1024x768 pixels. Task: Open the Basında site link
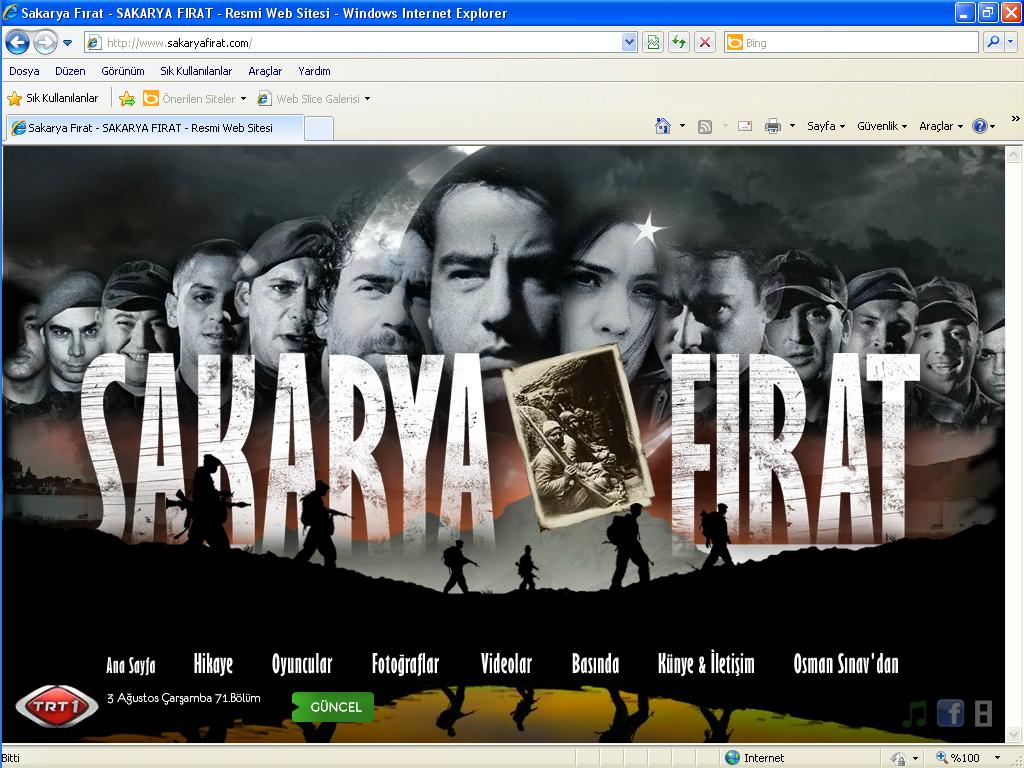pyautogui.click(x=595, y=664)
